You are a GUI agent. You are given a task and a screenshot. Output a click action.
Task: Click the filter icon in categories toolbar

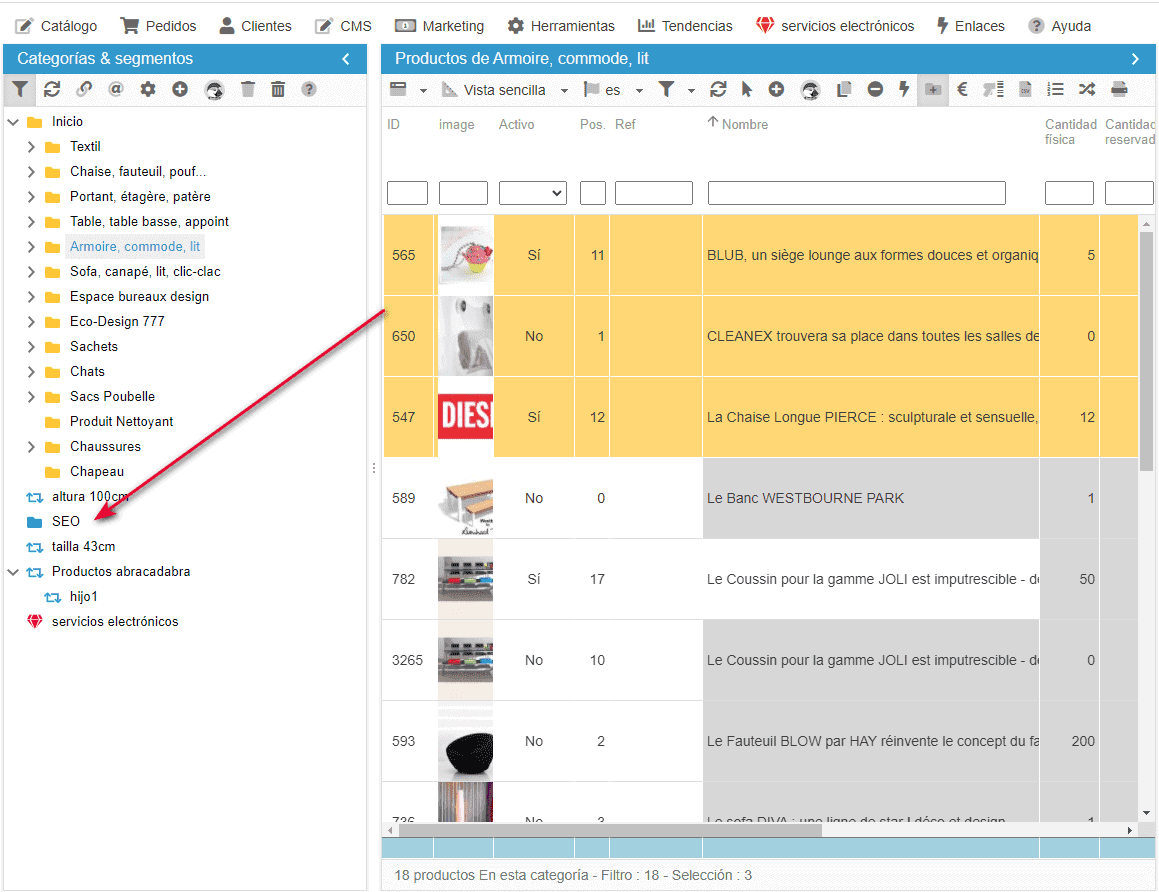pos(20,90)
